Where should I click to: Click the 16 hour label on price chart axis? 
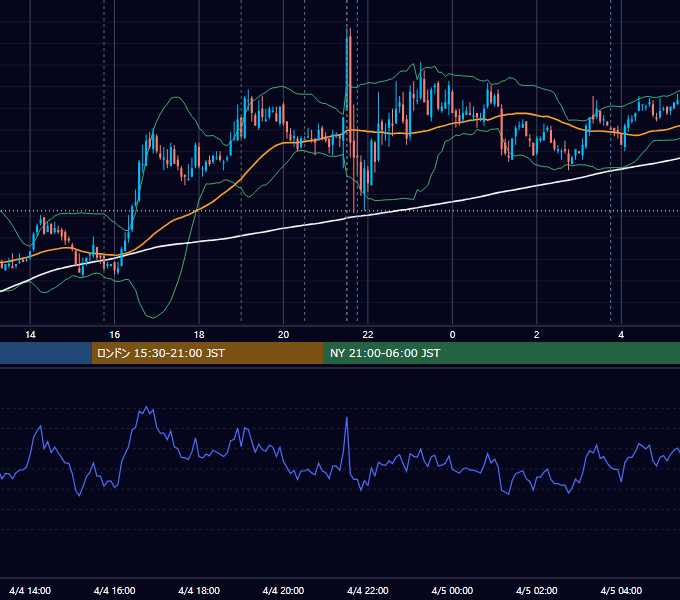coord(114,335)
